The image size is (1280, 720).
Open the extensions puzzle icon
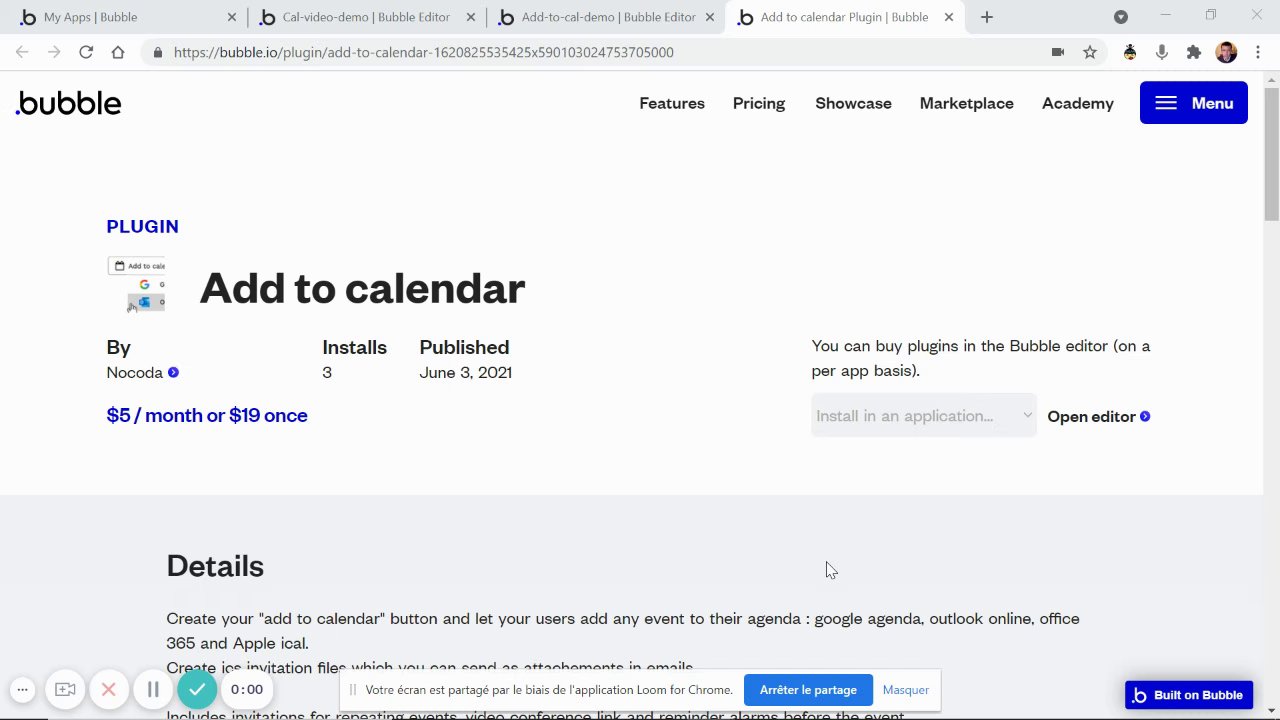pos(1193,52)
